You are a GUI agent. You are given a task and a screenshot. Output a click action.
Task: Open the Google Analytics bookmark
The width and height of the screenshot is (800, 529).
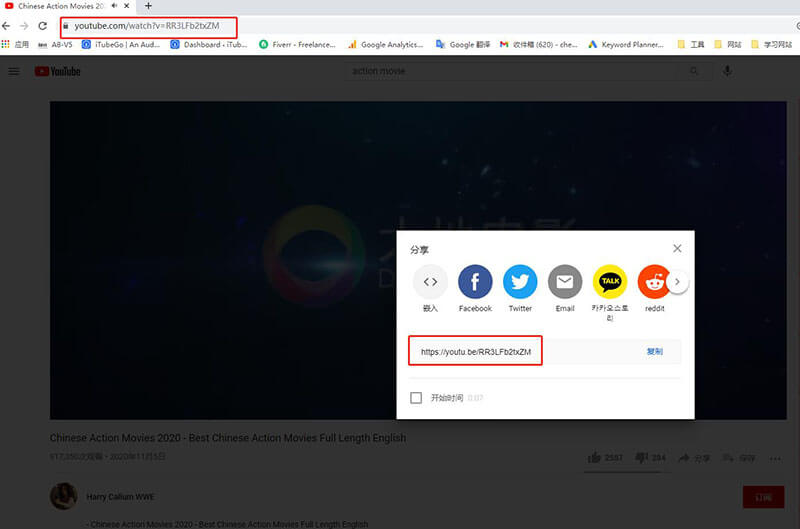point(386,44)
